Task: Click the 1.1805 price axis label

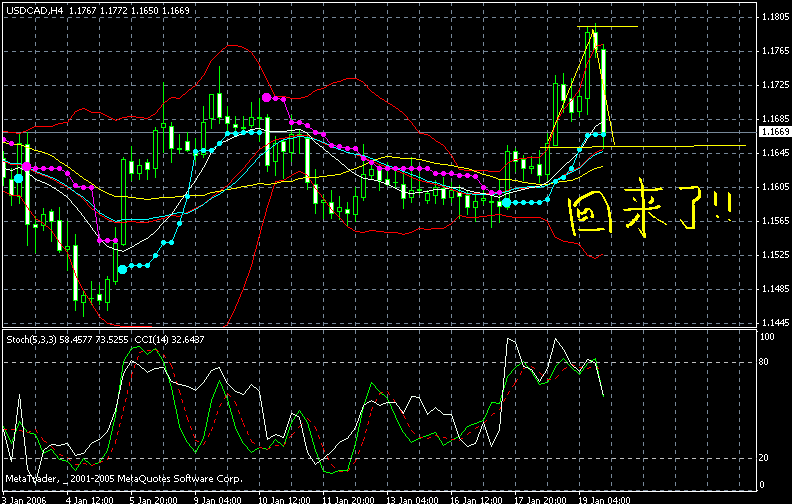Action: click(775, 17)
